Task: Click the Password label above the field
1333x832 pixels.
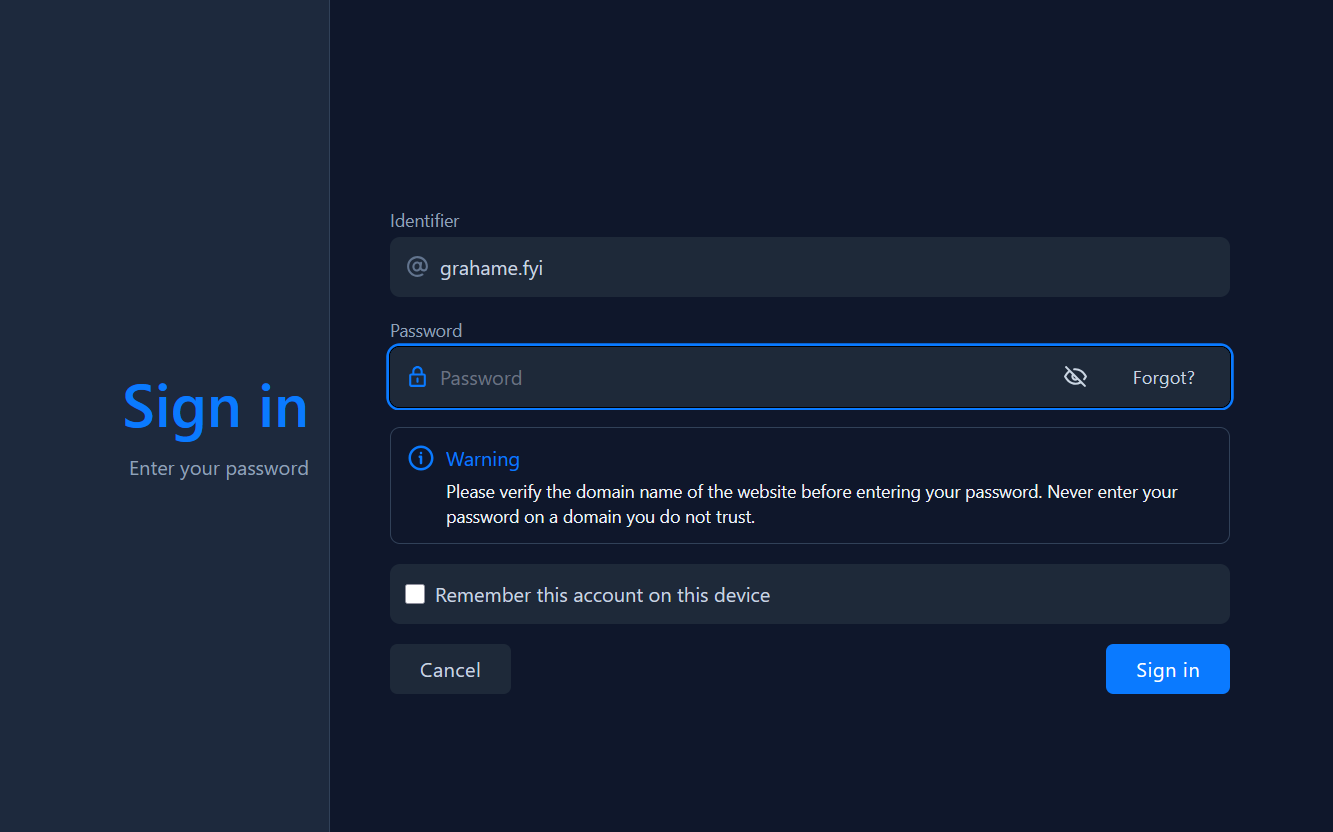Action: pos(426,331)
